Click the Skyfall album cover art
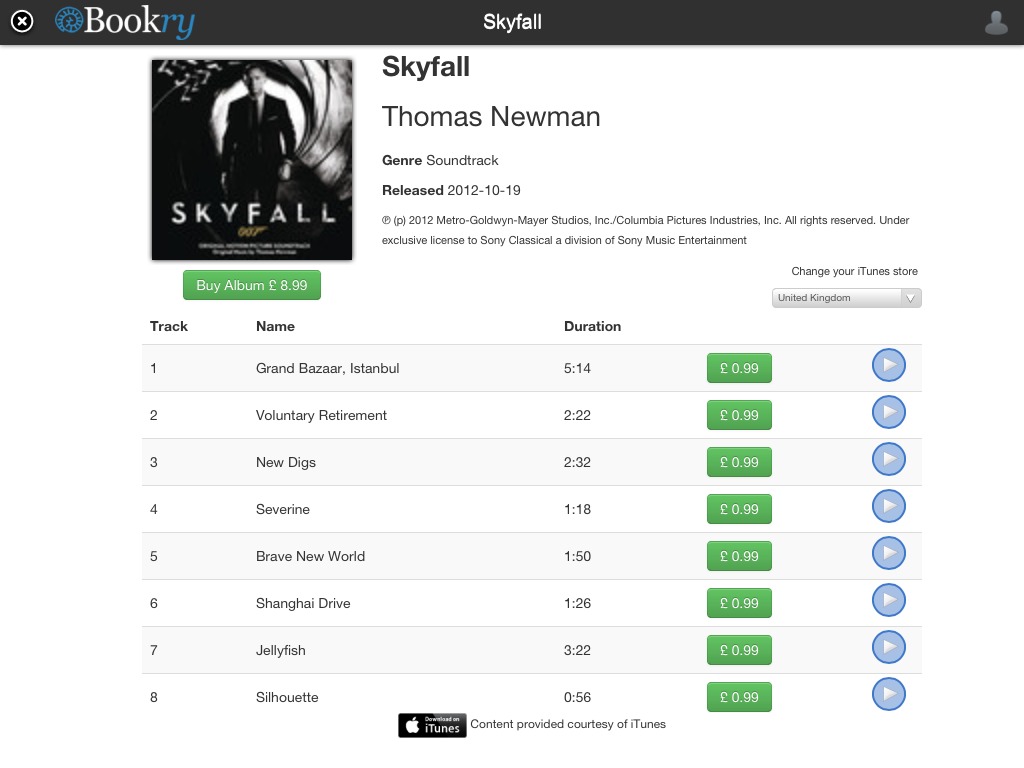The height and width of the screenshot is (768, 1024). point(252,160)
